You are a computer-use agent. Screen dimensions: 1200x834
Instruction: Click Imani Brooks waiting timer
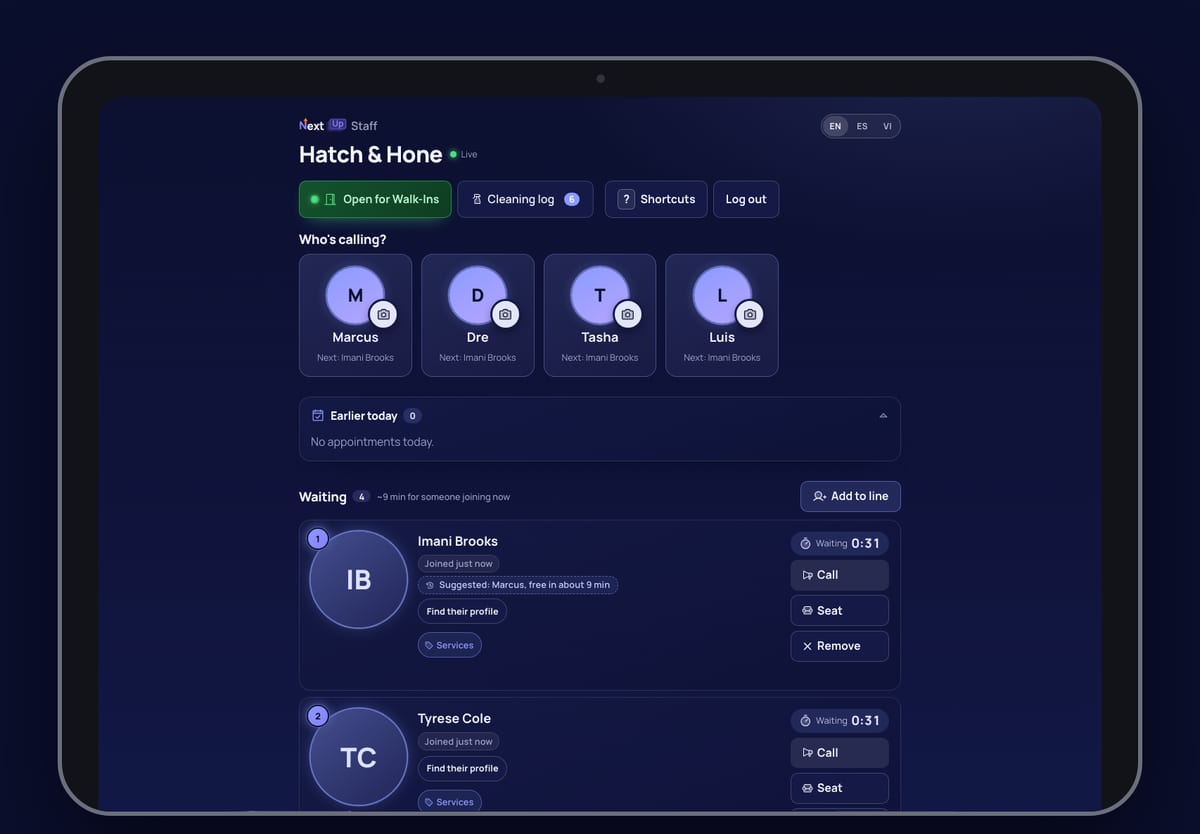point(839,543)
